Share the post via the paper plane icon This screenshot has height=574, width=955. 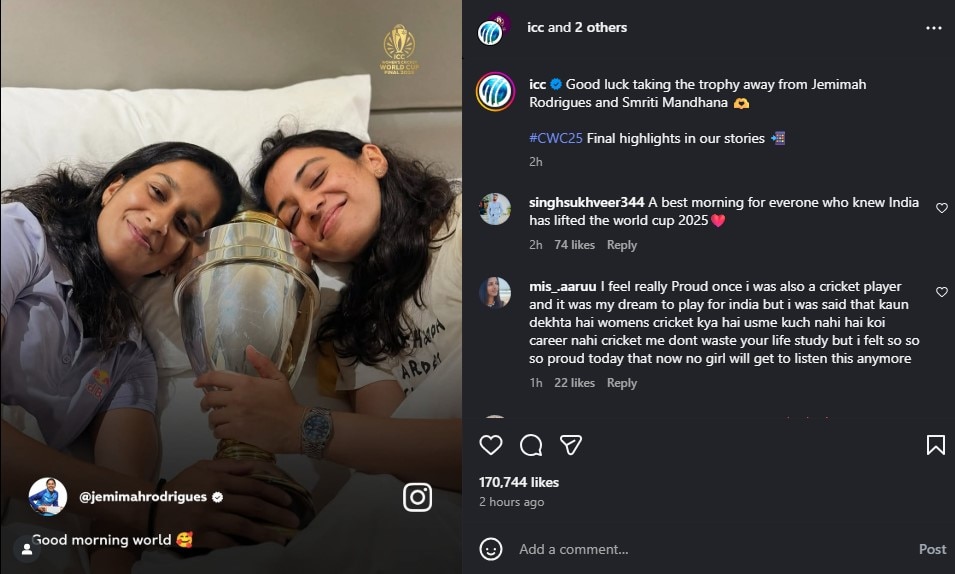pyautogui.click(x=570, y=445)
